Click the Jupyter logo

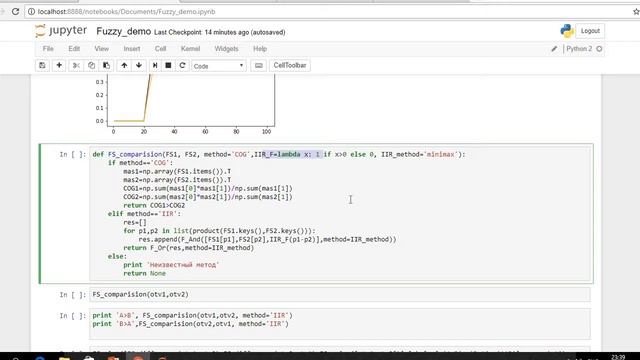coord(61,31)
